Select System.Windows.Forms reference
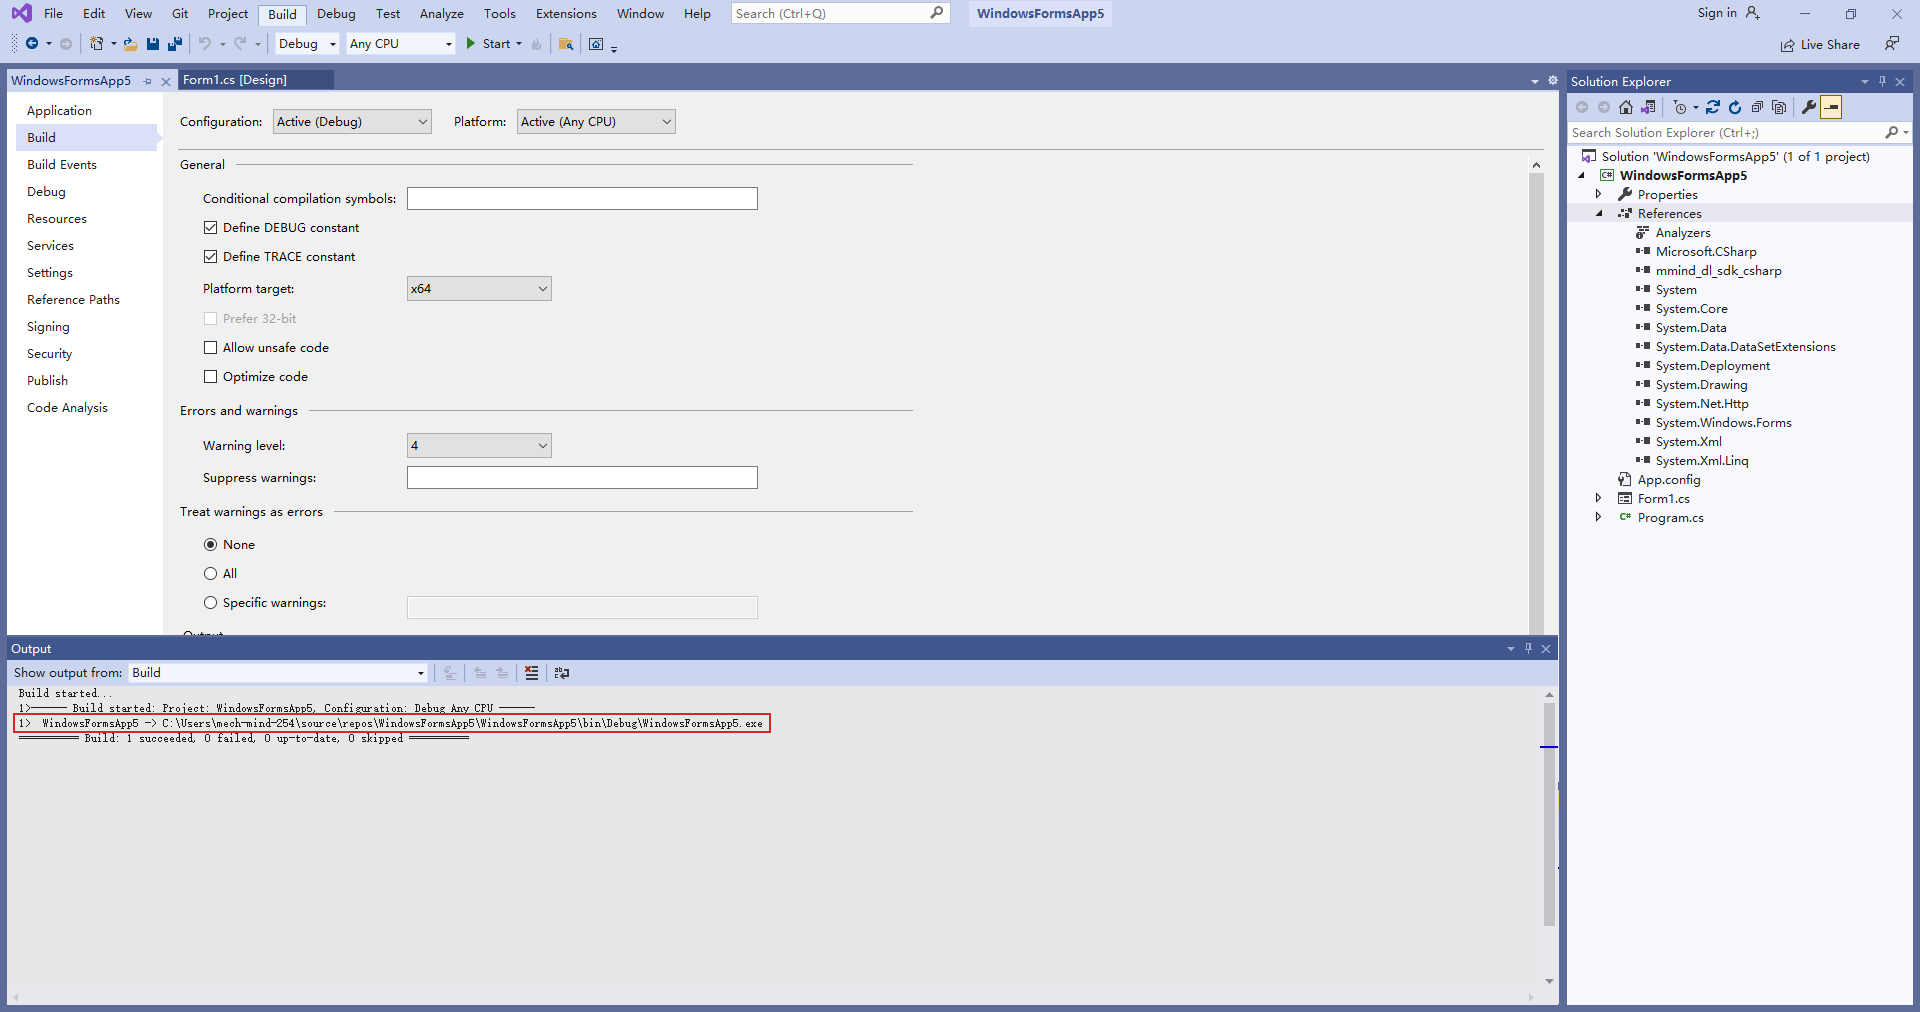The width and height of the screenshot is (1920, 1012). point(1723,423)
